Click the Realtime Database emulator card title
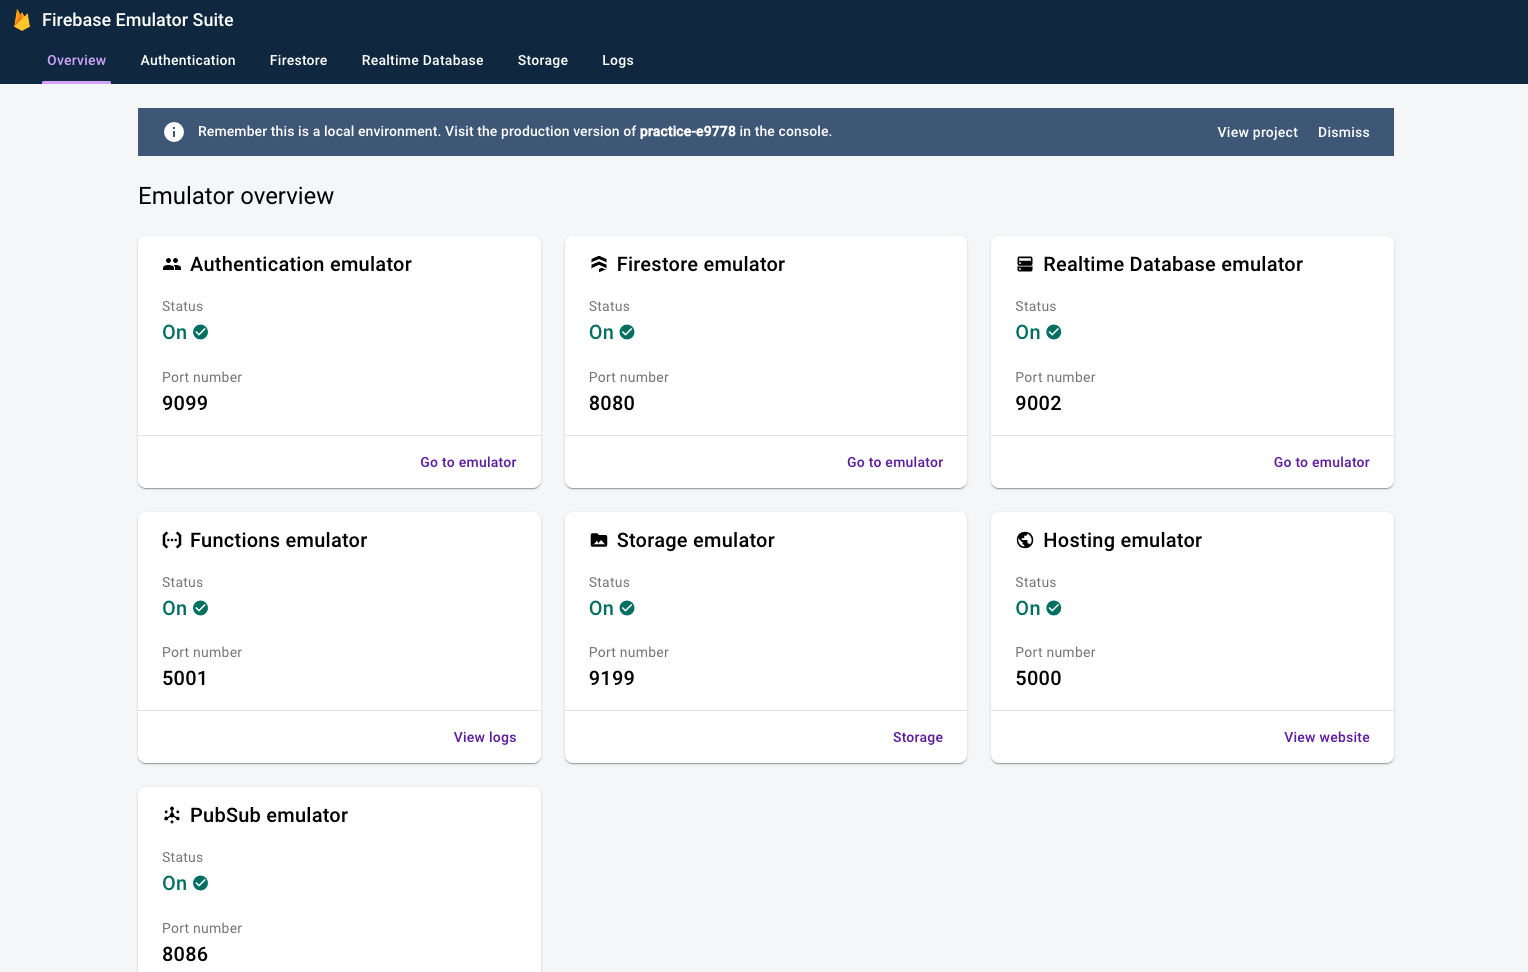1528x972 pixels. [1173, 264]
